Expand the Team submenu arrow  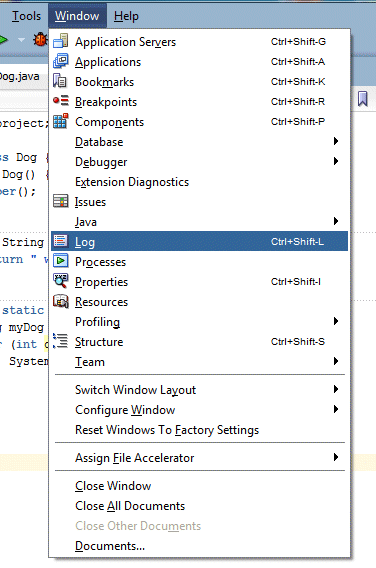click(x=336, y=361)
